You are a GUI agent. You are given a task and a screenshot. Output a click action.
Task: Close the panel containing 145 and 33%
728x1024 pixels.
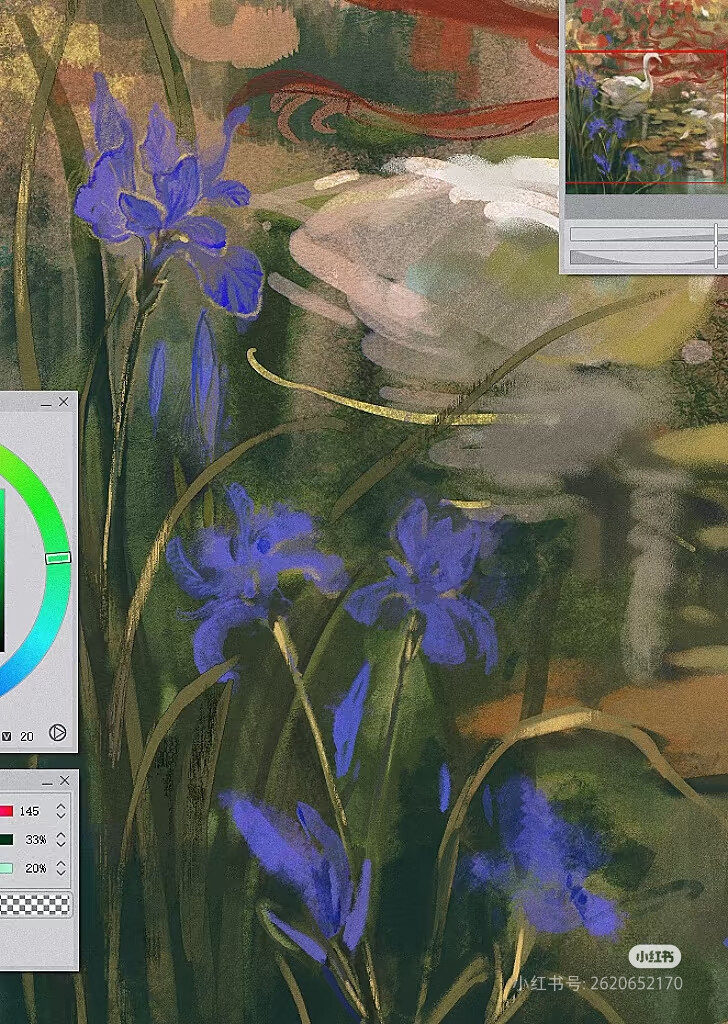pos(65,780)
